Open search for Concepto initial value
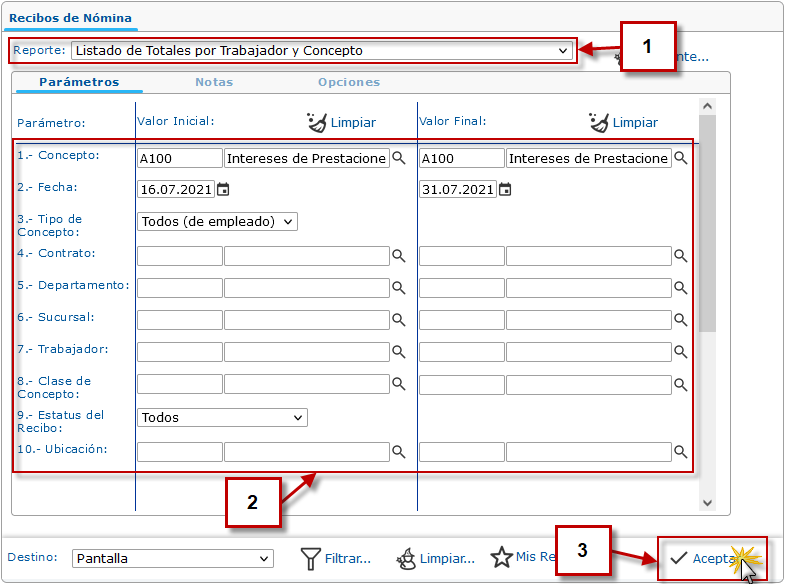Screen dimensions: 785x584 pos(399,158)
